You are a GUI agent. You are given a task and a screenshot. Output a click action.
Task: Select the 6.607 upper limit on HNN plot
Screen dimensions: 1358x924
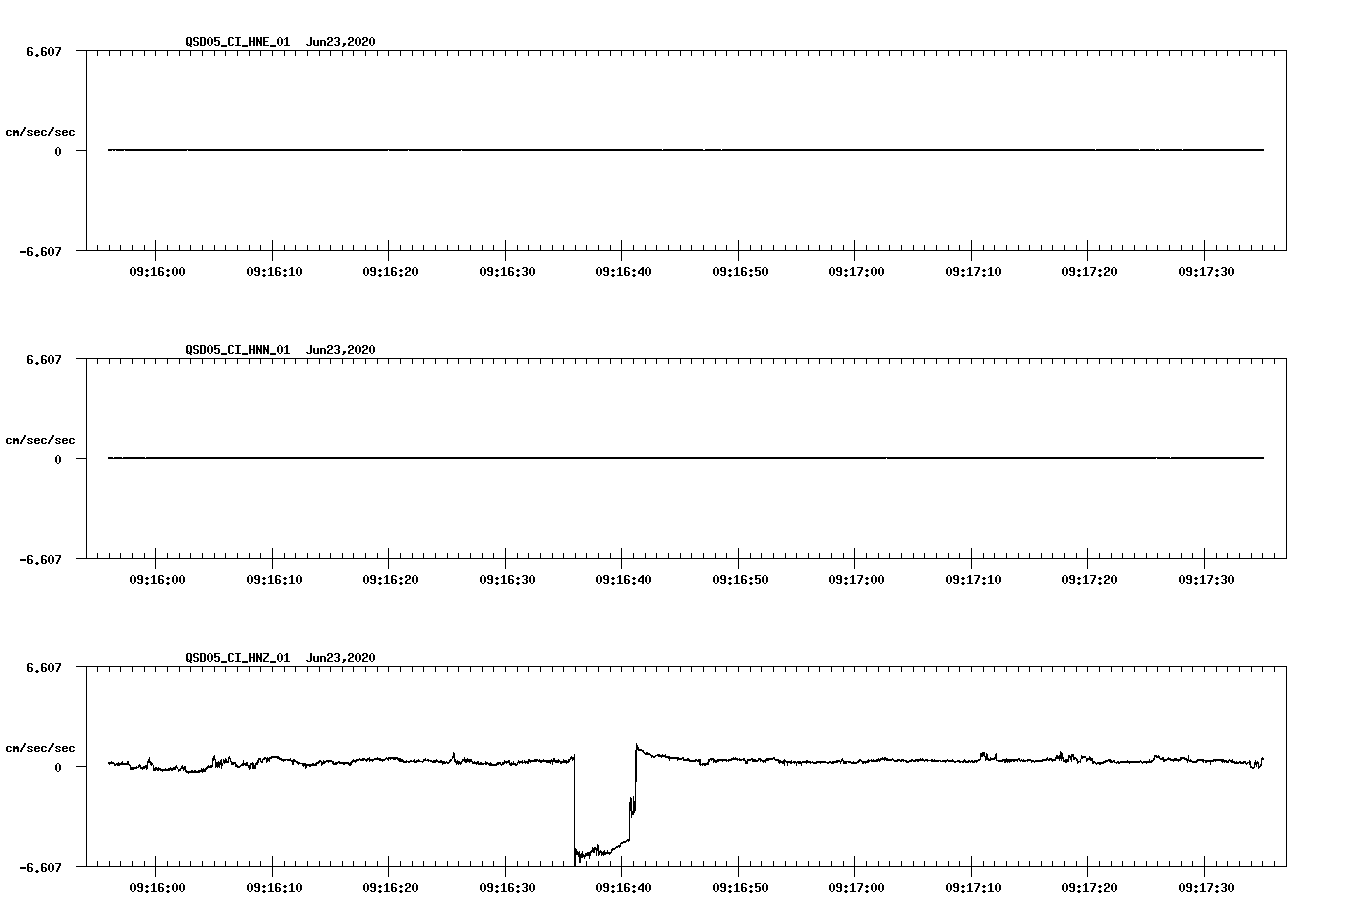(x=44, y=359)
